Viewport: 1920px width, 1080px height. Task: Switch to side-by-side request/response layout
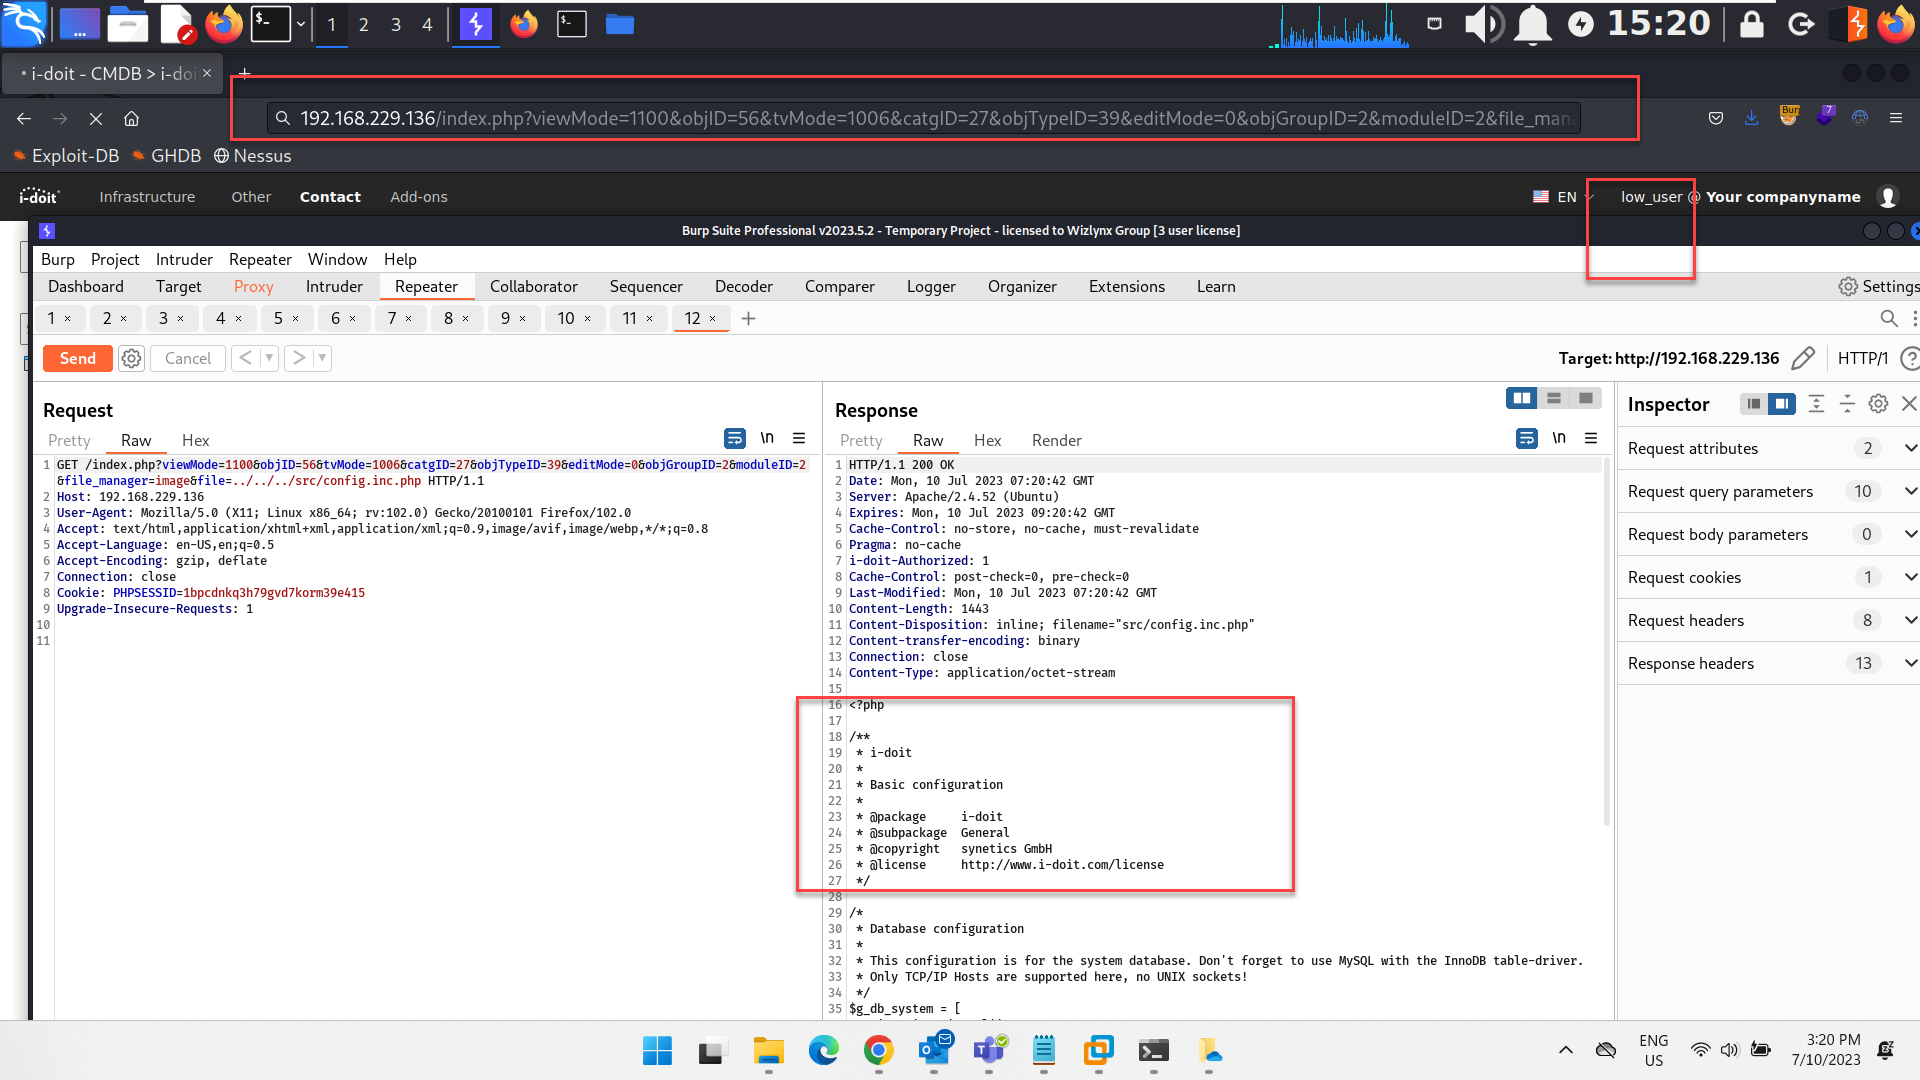point(1522,398)
